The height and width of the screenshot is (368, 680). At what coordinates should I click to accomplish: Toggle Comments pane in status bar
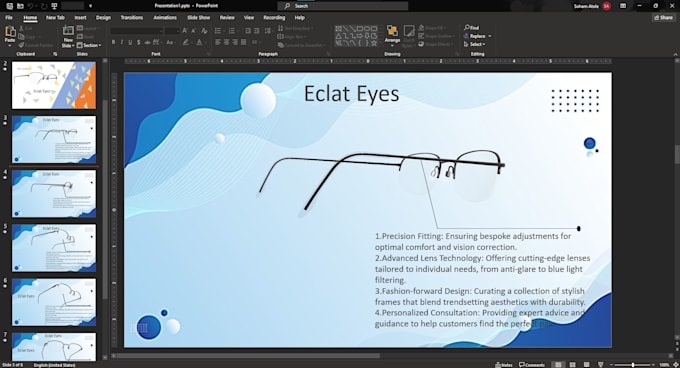(x=532, y=365)
